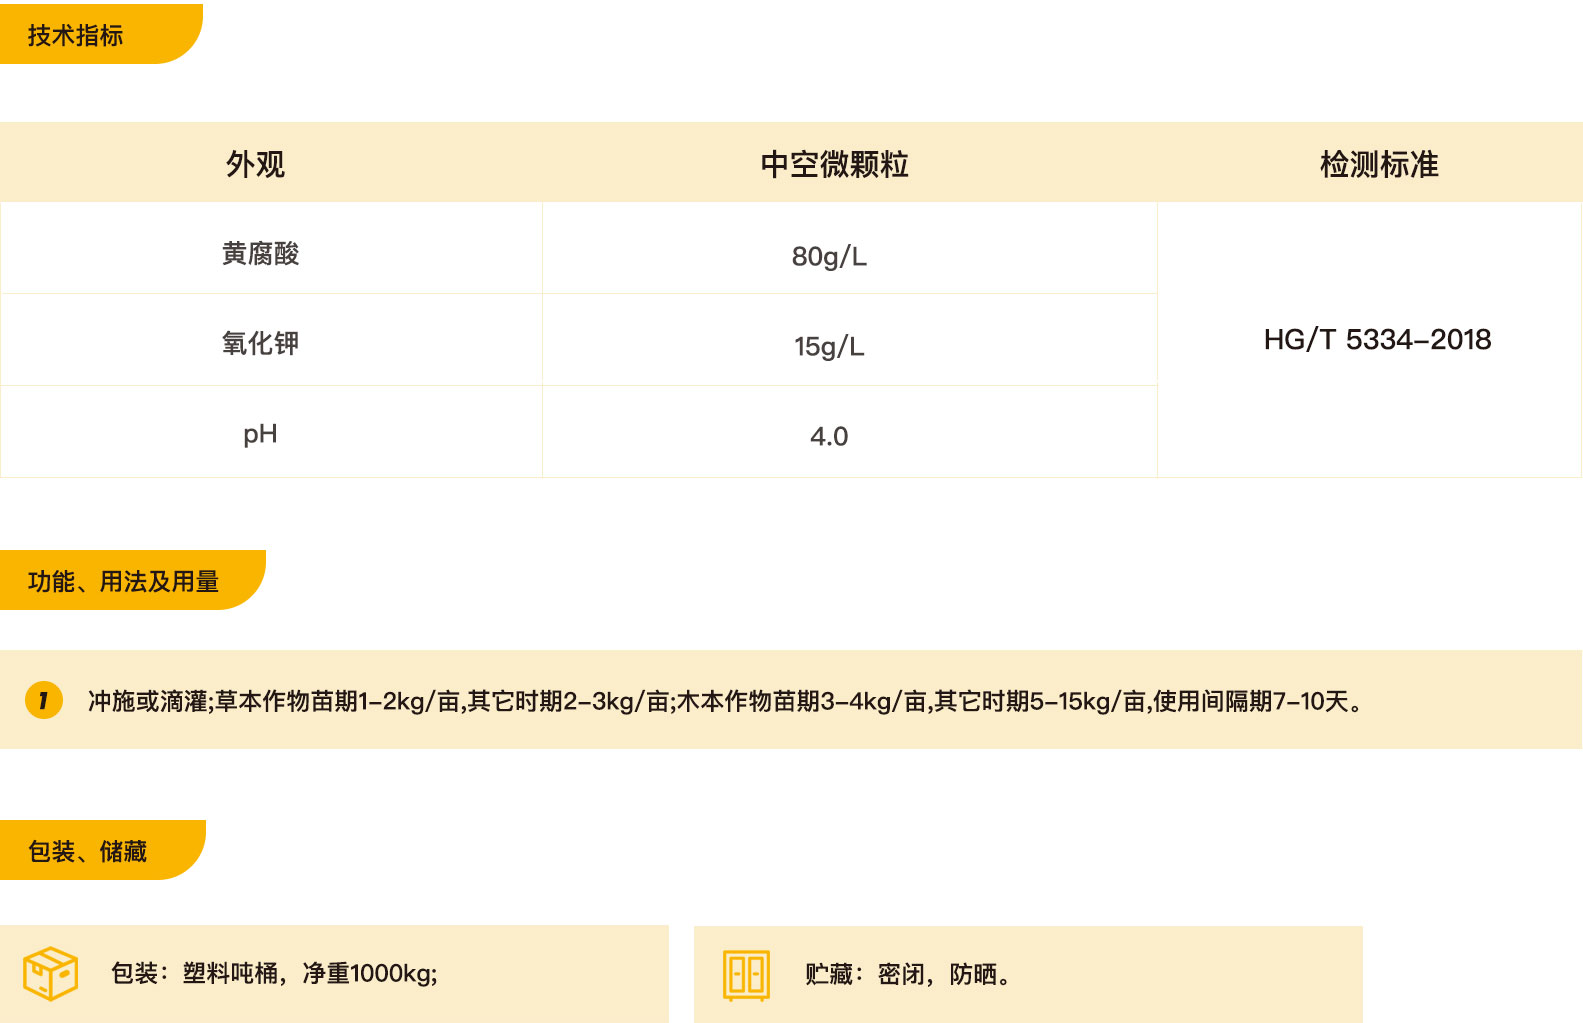Image resolution: width=1583 pixels, height=1023 pixels.
Task: Click the 包装：塑料吨桶 packaging text
Action: [274, 973]
